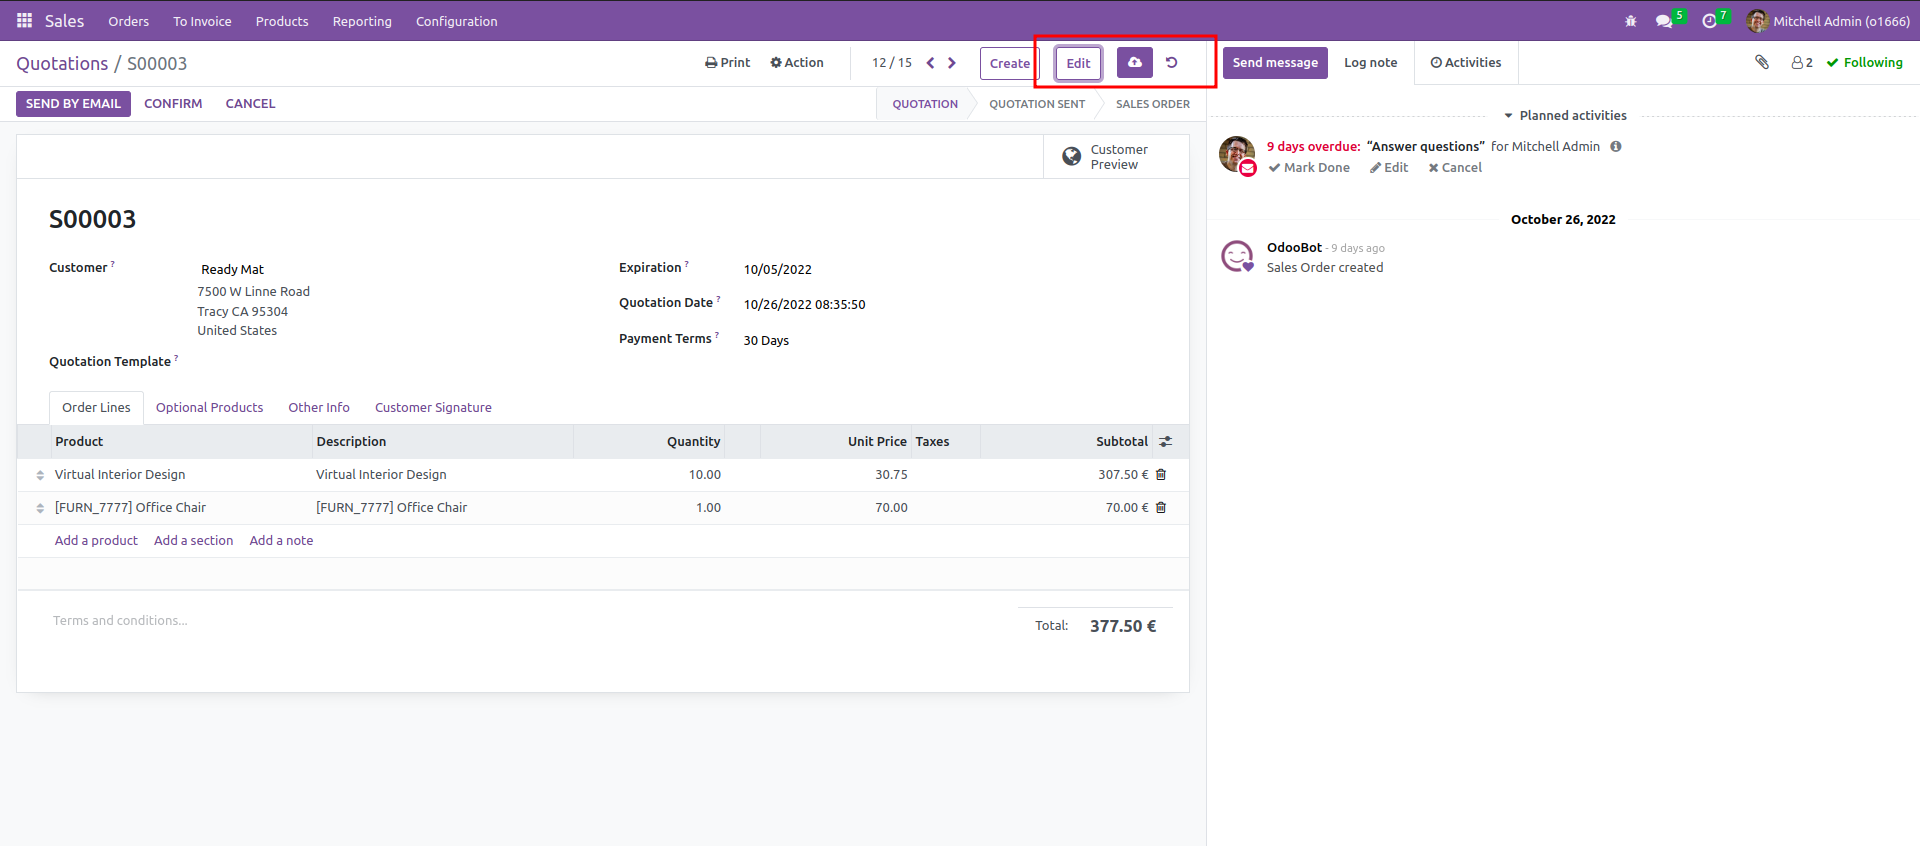The width and height of the screenshot is (1920, 846).
Task: Open the apps grid menu icon
Action: click(x=24, y=21)
